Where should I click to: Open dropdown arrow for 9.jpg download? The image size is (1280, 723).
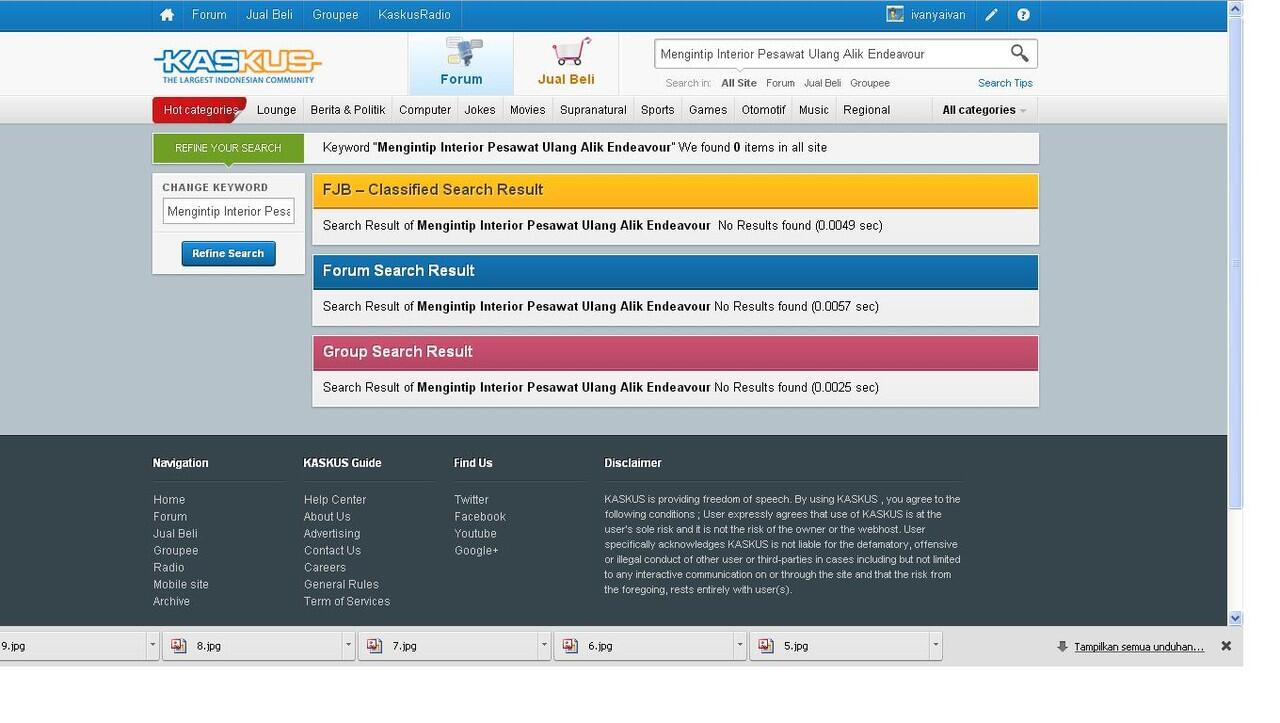coord(152,646)
